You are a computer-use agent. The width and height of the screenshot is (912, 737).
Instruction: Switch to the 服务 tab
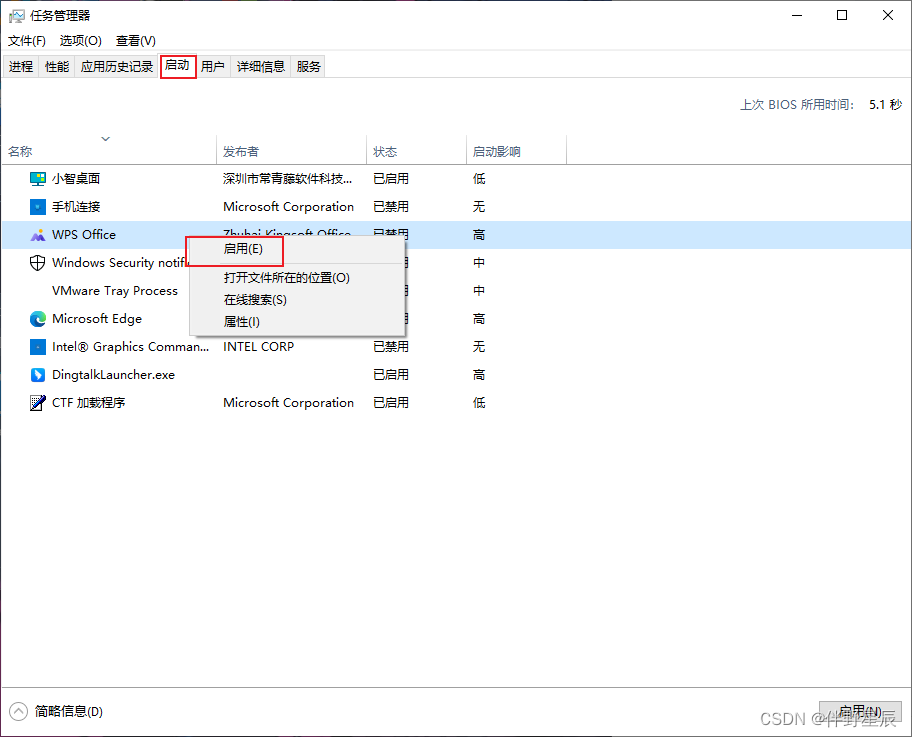point(308,67)
